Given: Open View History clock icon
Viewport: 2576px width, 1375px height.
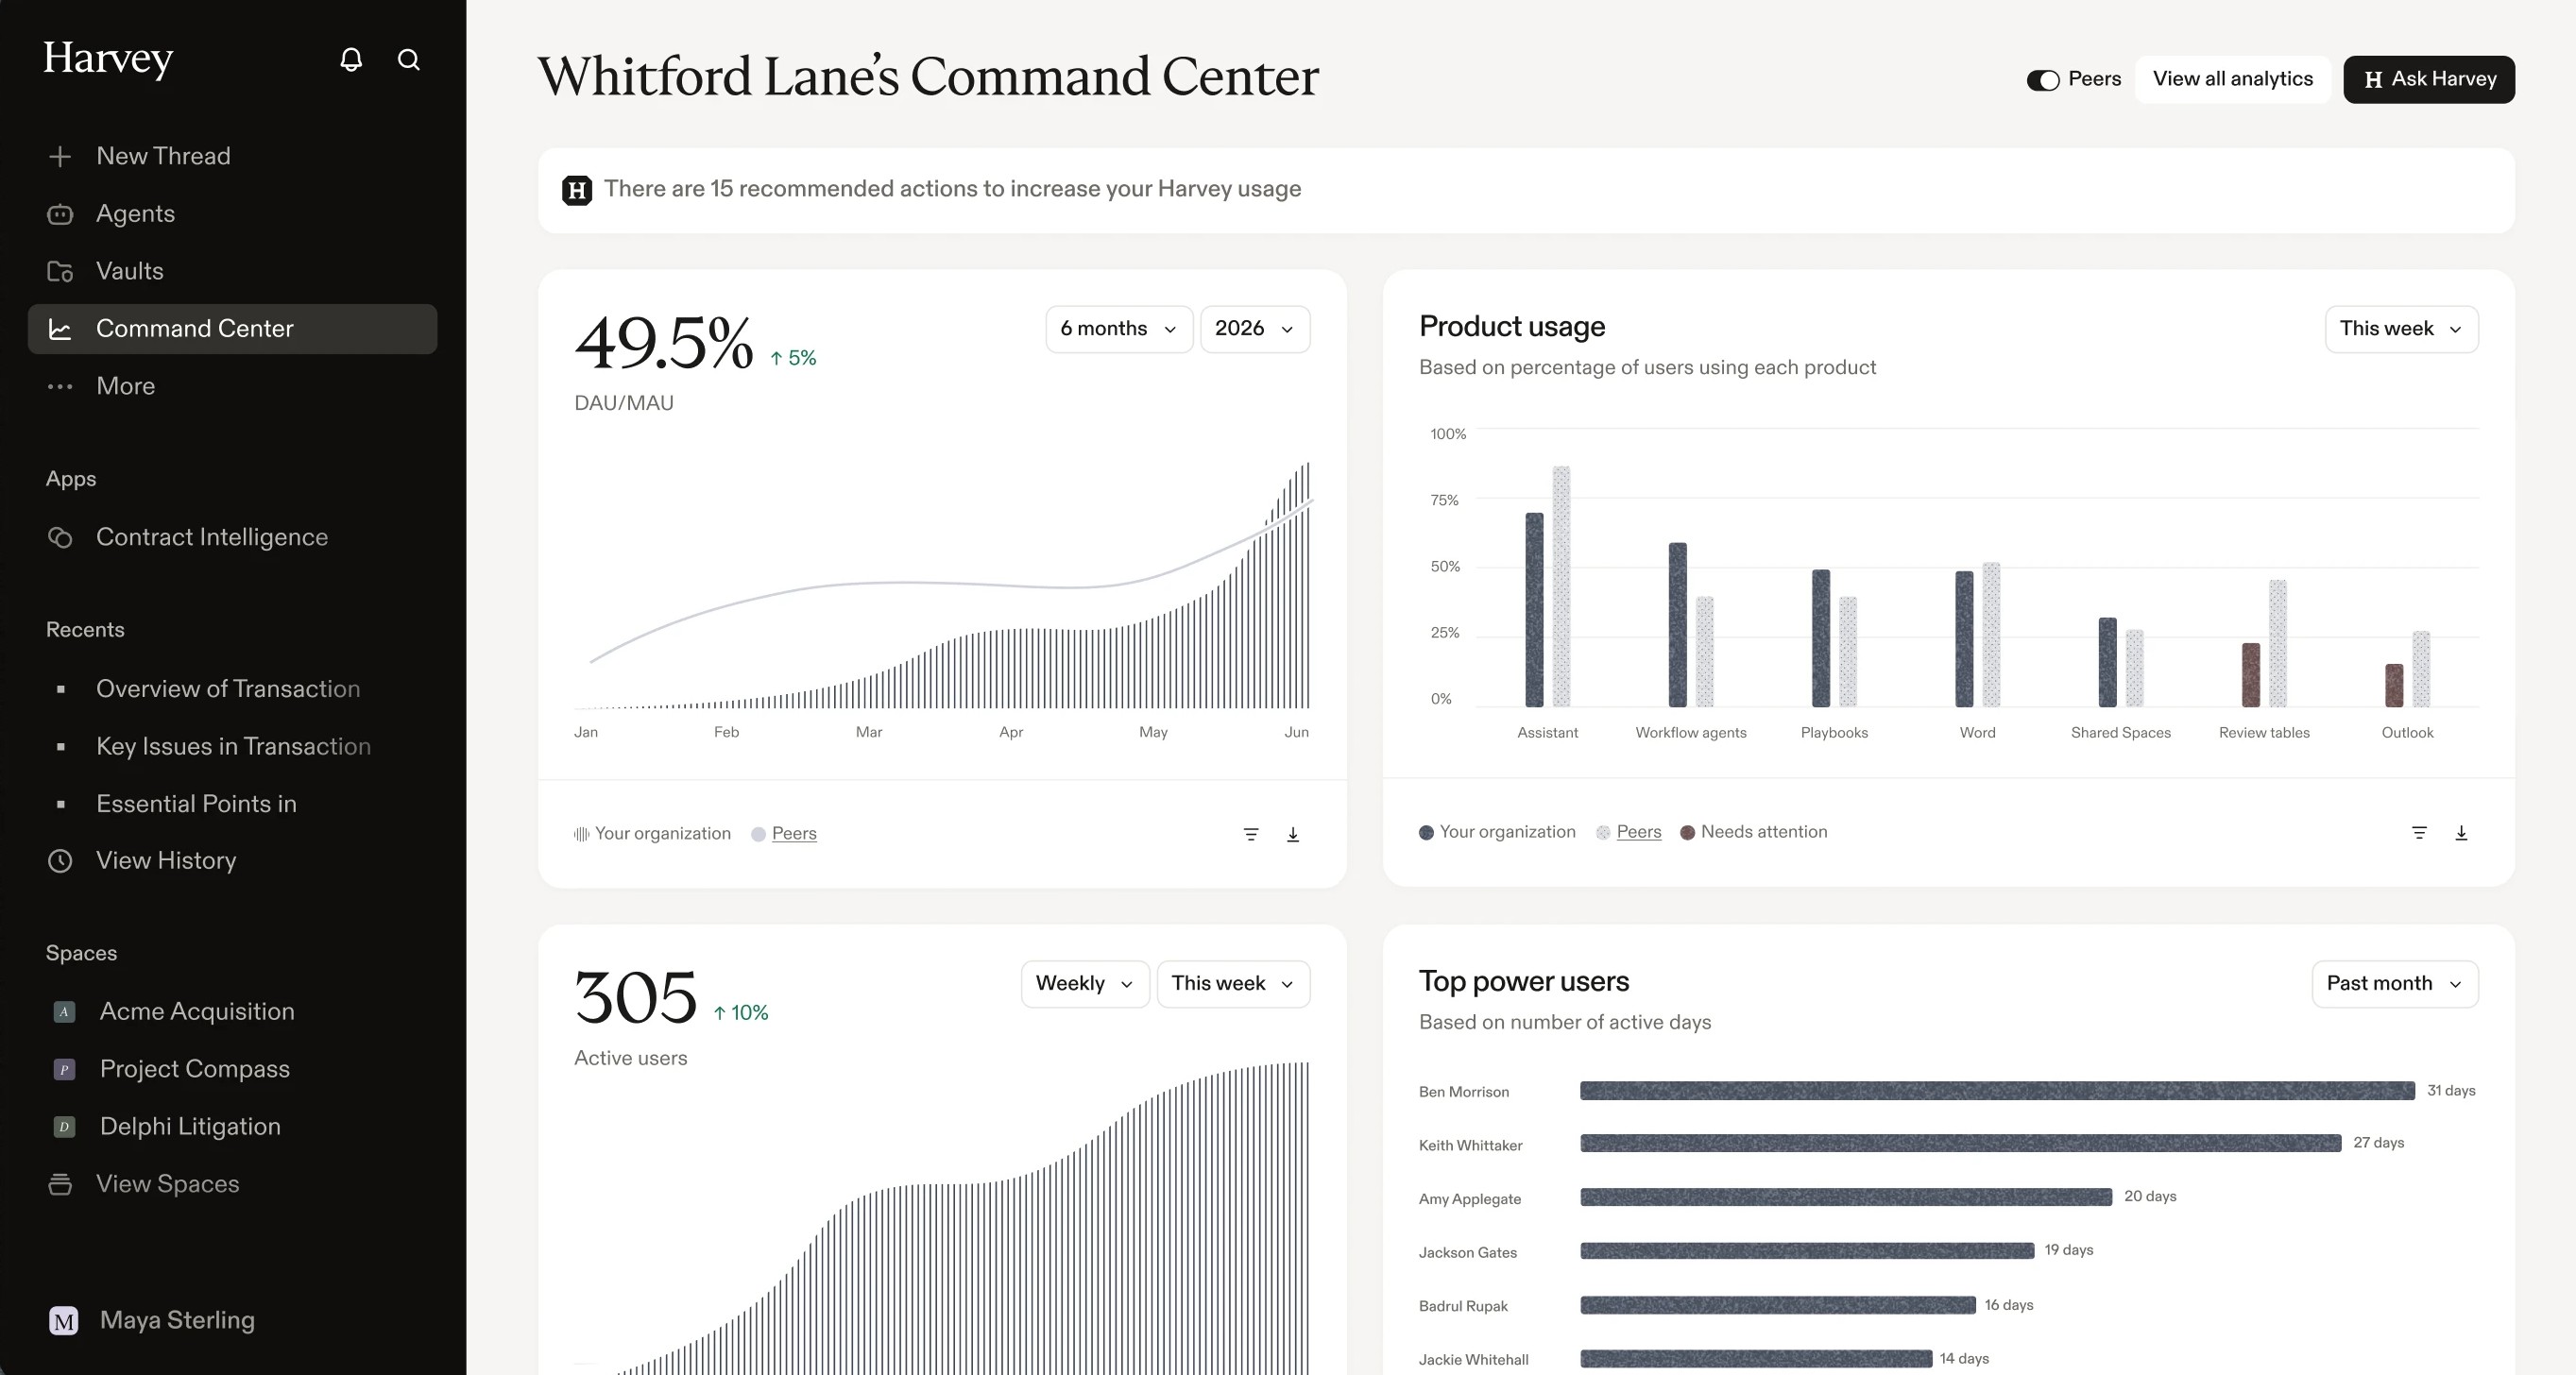Looking at the screenshot, I should click(x=60, y=861).
